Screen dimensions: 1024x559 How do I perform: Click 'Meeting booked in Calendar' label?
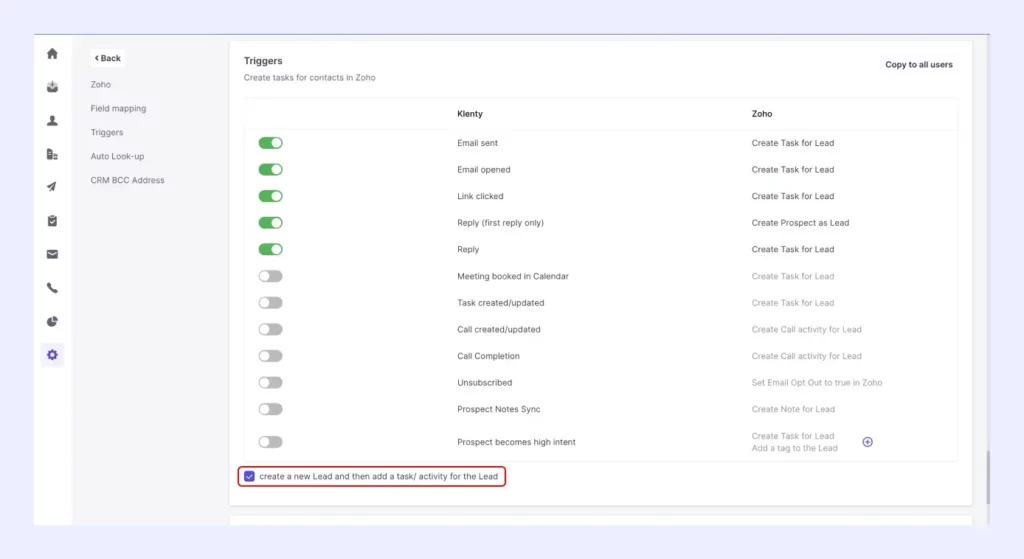pyautogui.click(x=513, y=276)
